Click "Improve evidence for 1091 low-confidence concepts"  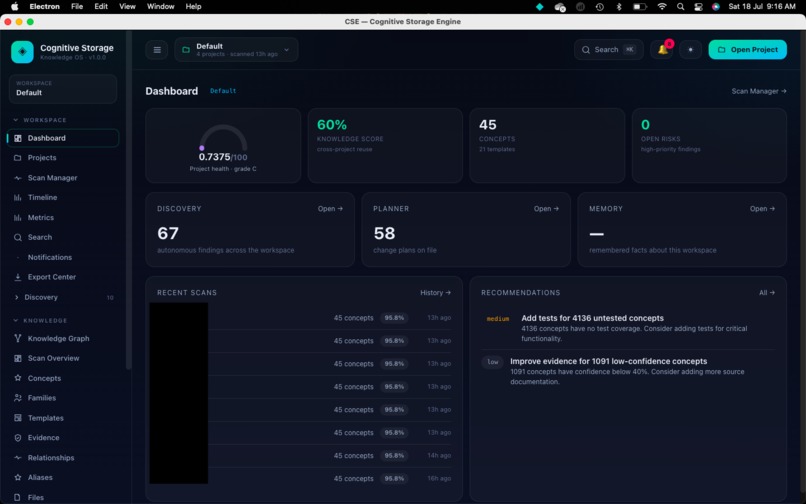(x=608, y=362)
